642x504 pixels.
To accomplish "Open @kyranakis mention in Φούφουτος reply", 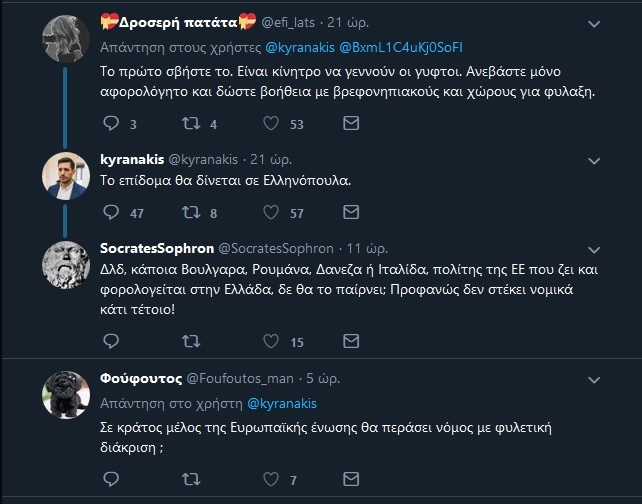I will [x=281, y=403].
